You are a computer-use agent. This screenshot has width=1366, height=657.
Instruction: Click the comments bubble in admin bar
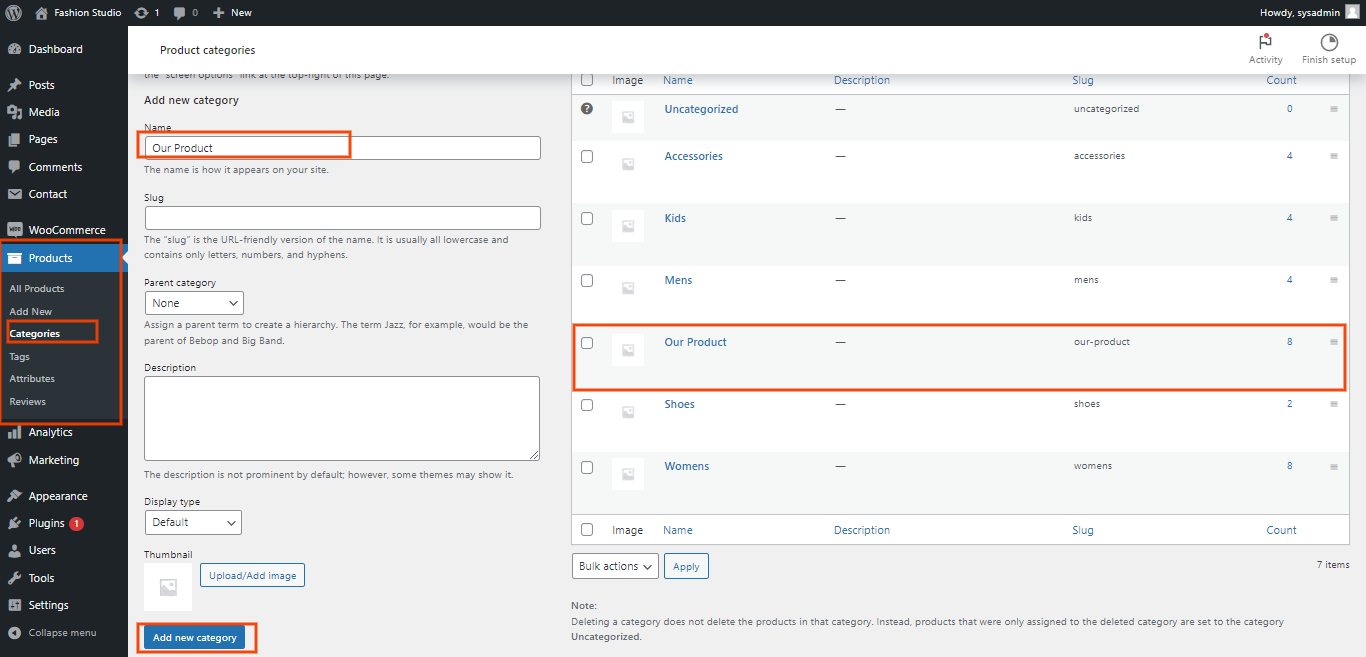click(179, 12)
